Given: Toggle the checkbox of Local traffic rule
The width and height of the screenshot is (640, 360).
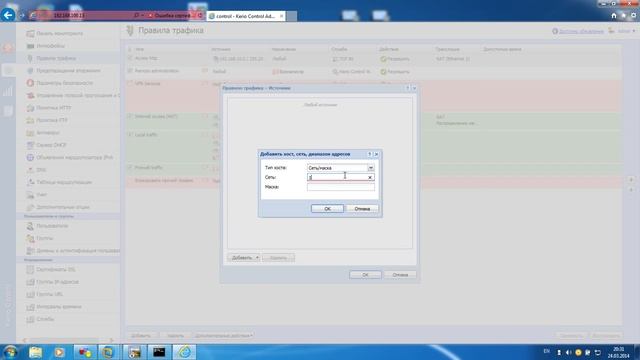Looking at the screenshot, I should (130, 135).
